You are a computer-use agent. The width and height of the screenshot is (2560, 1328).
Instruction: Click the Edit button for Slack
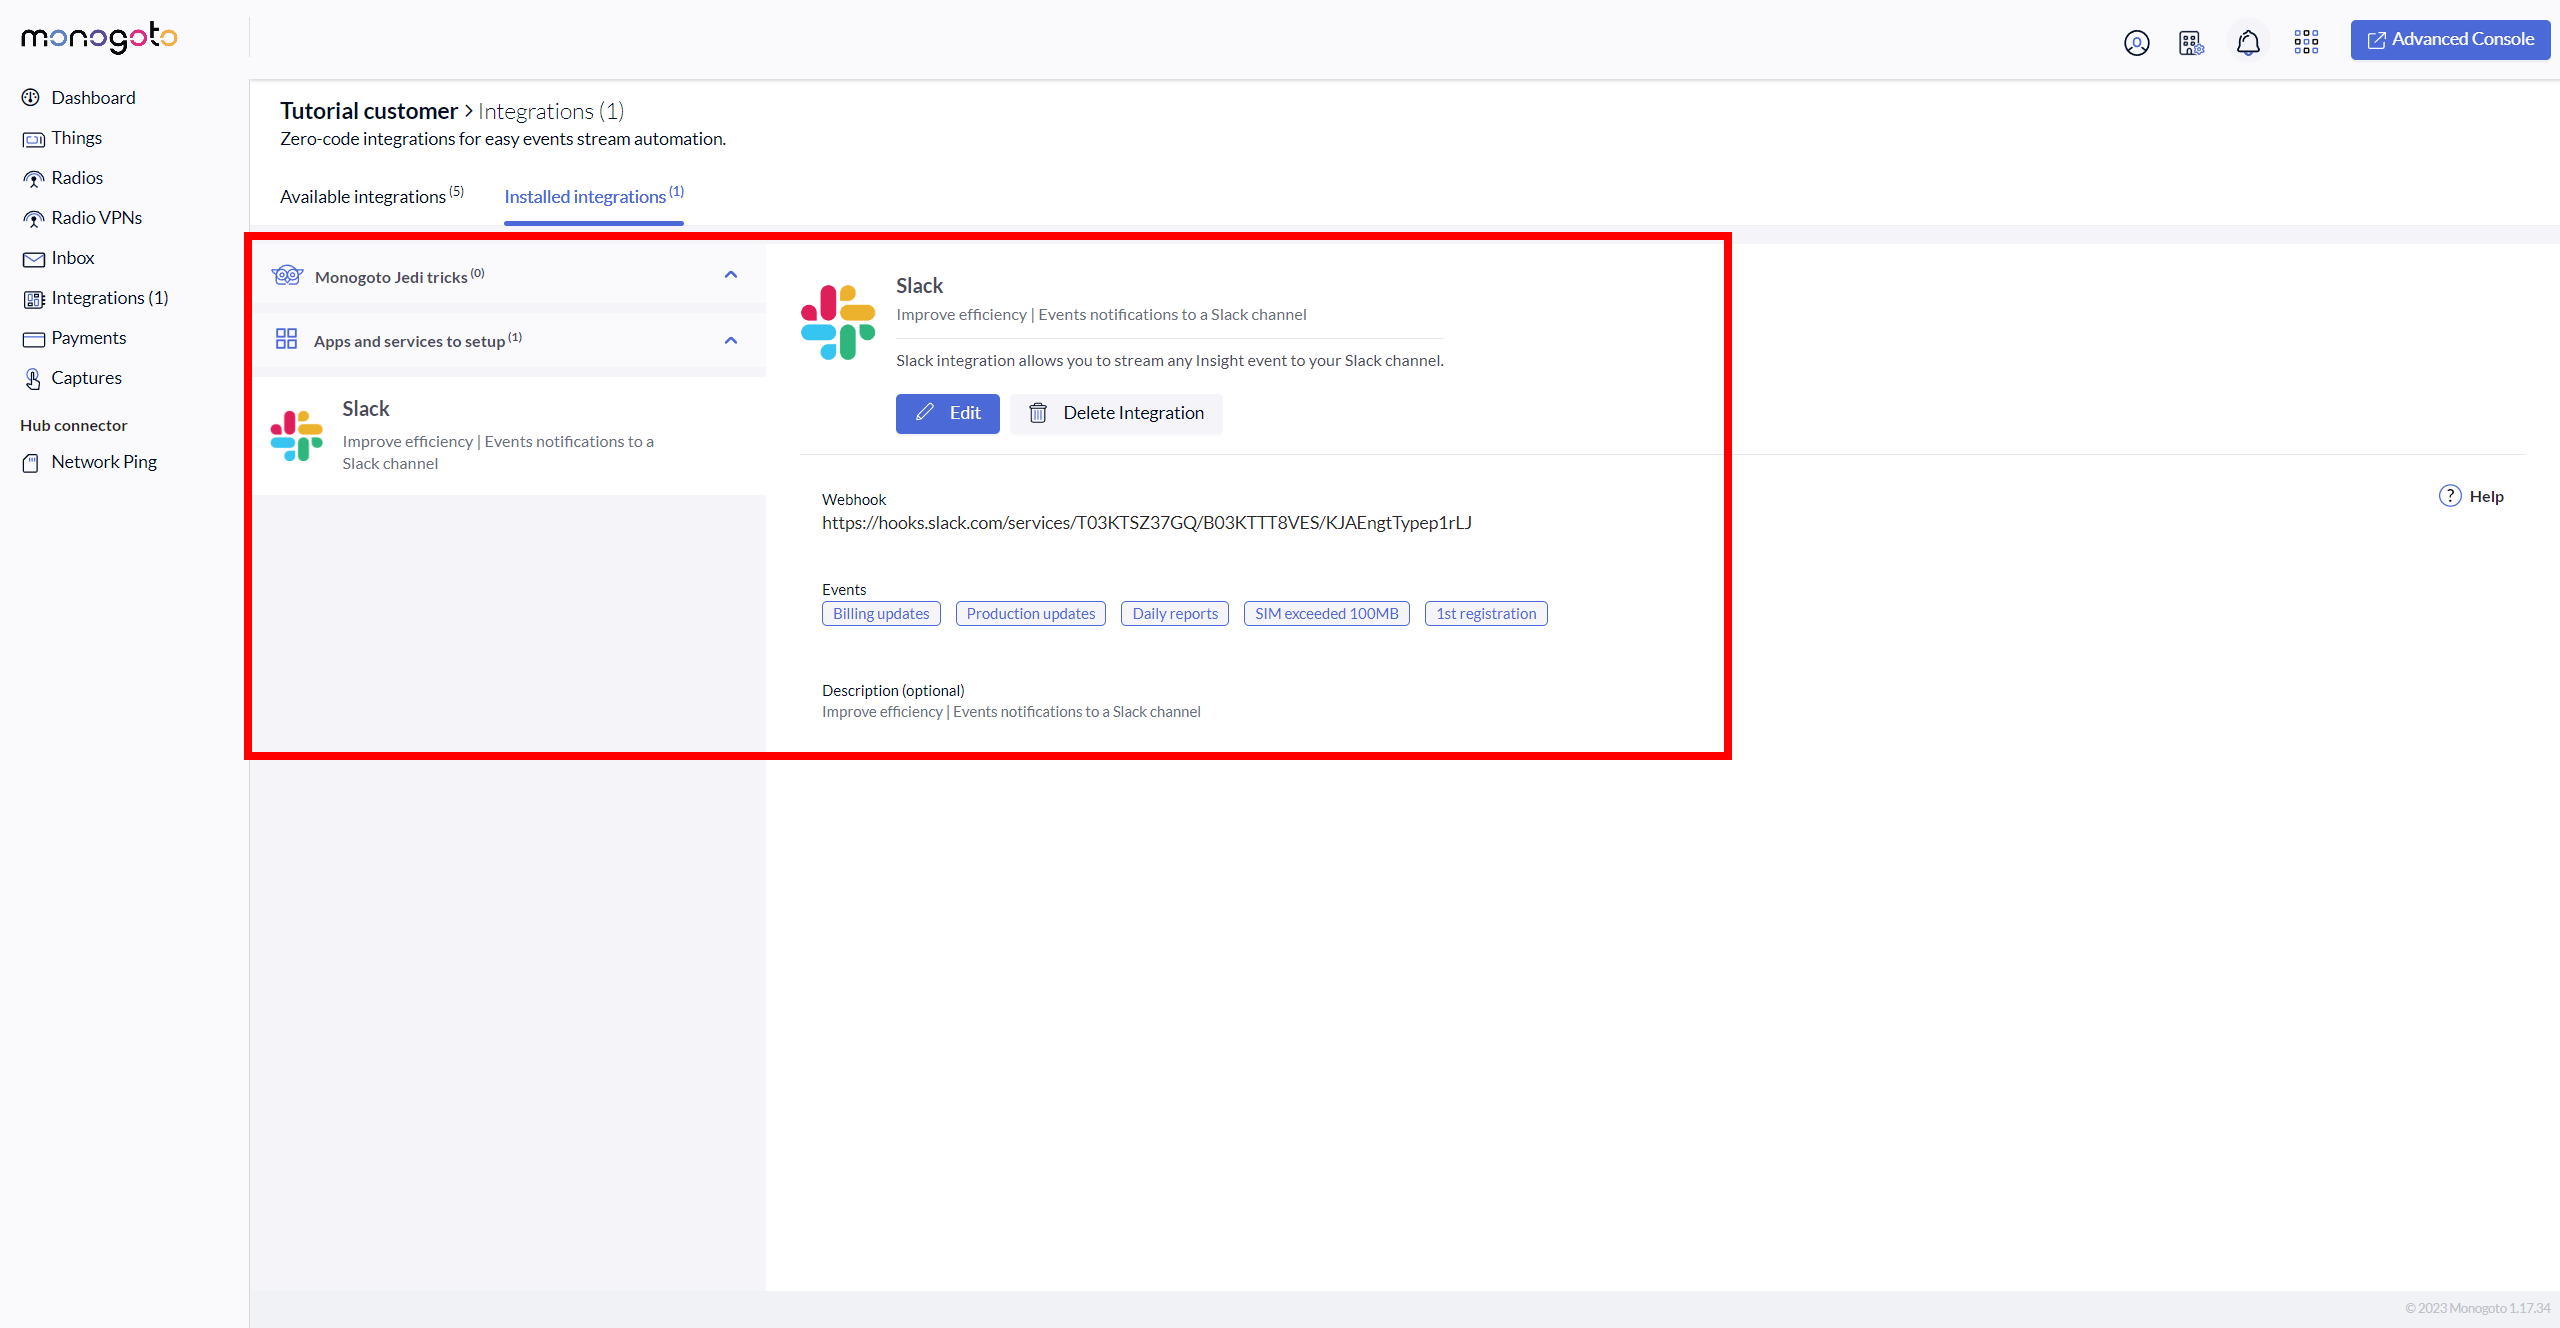coord(947,413)
